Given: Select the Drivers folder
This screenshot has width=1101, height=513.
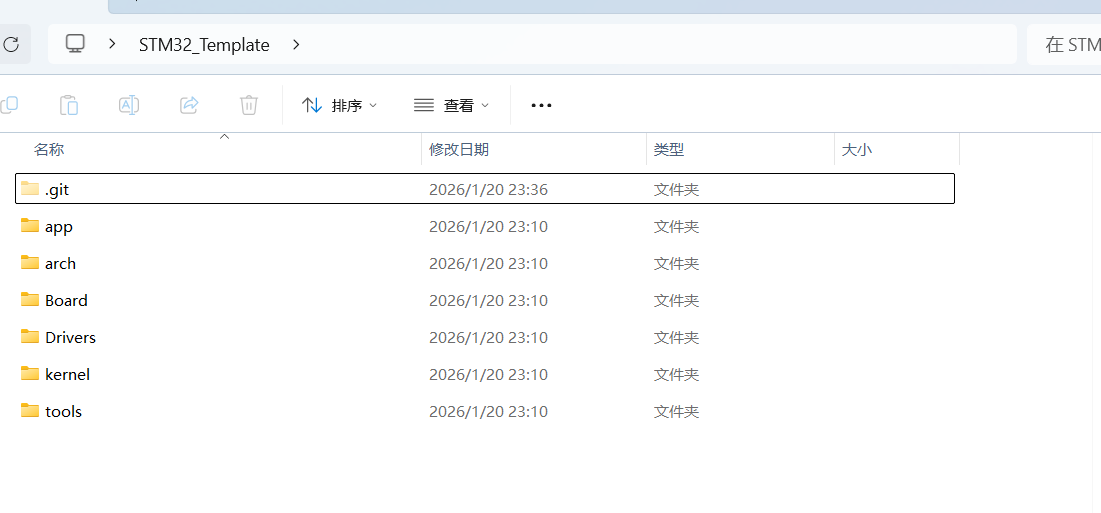Looking at the screenshot, I should point(70,337).
